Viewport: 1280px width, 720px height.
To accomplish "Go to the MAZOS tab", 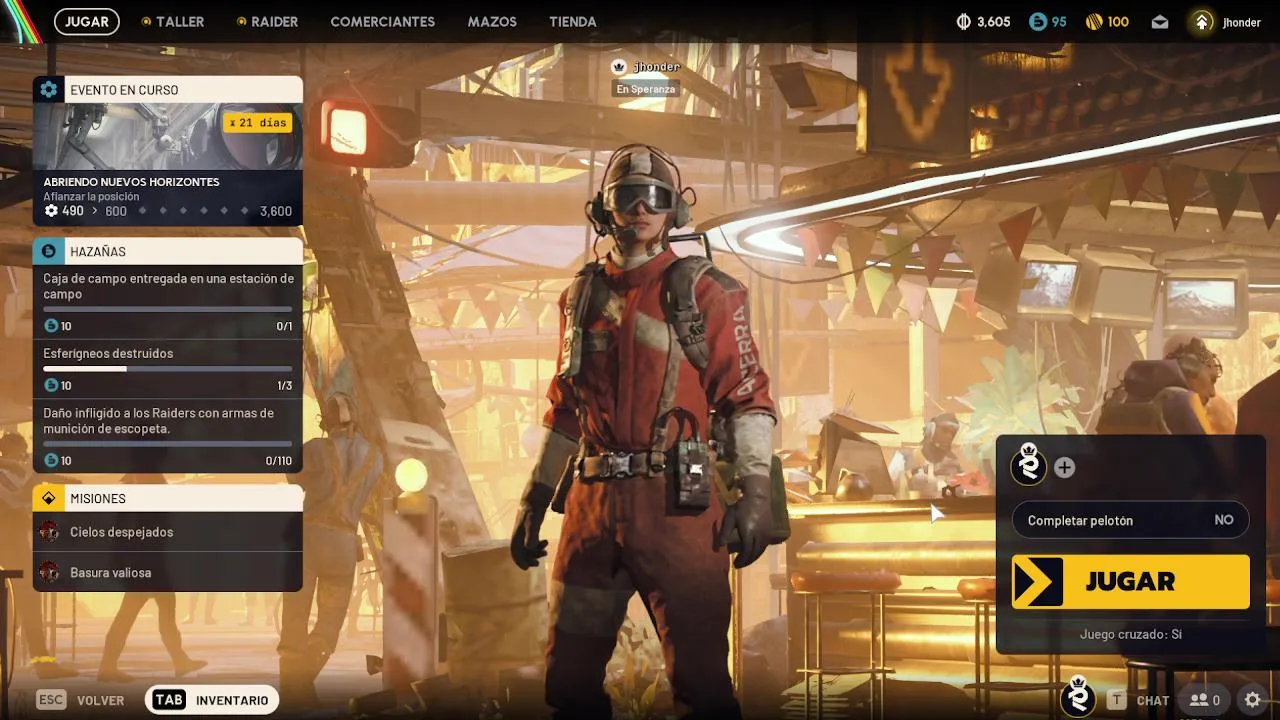I will tap(492, 21).
